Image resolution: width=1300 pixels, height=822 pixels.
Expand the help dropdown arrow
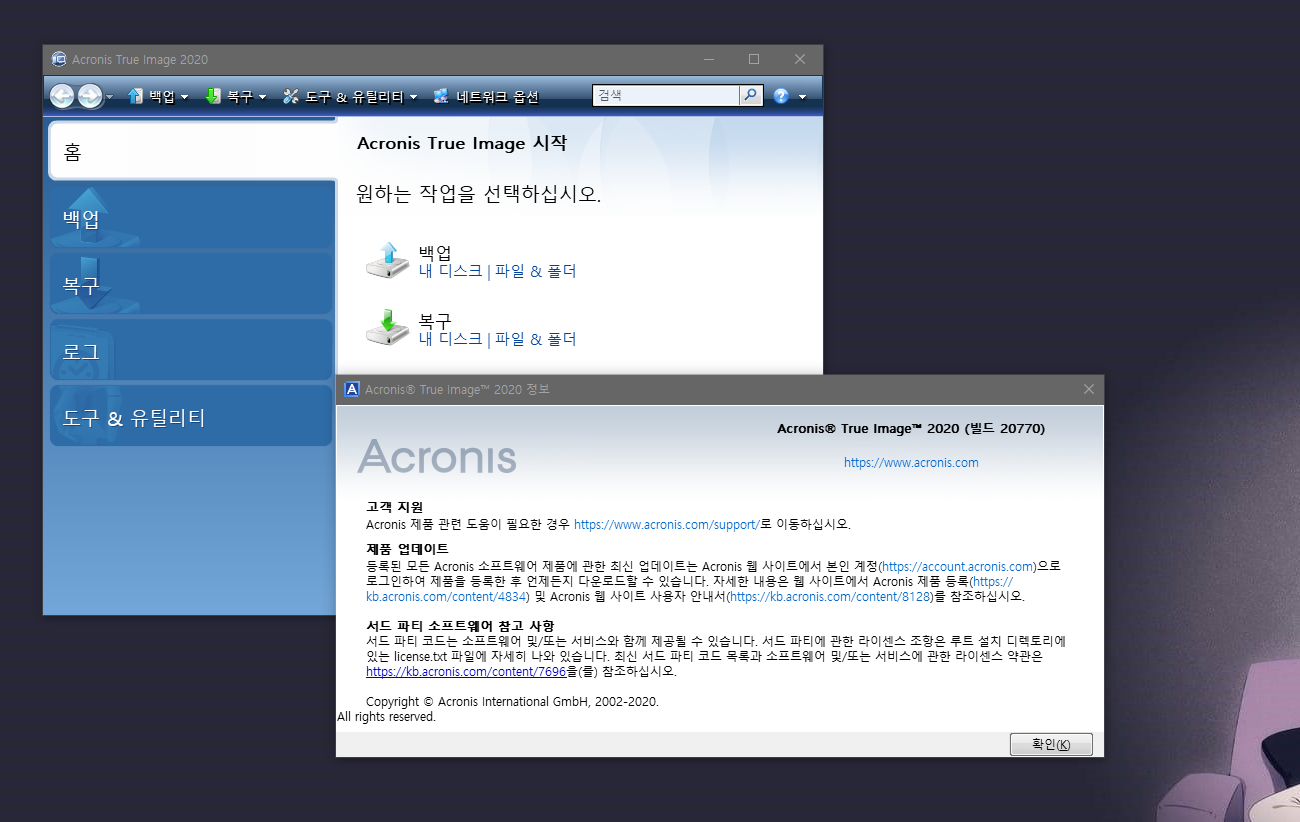pos(802,97)
